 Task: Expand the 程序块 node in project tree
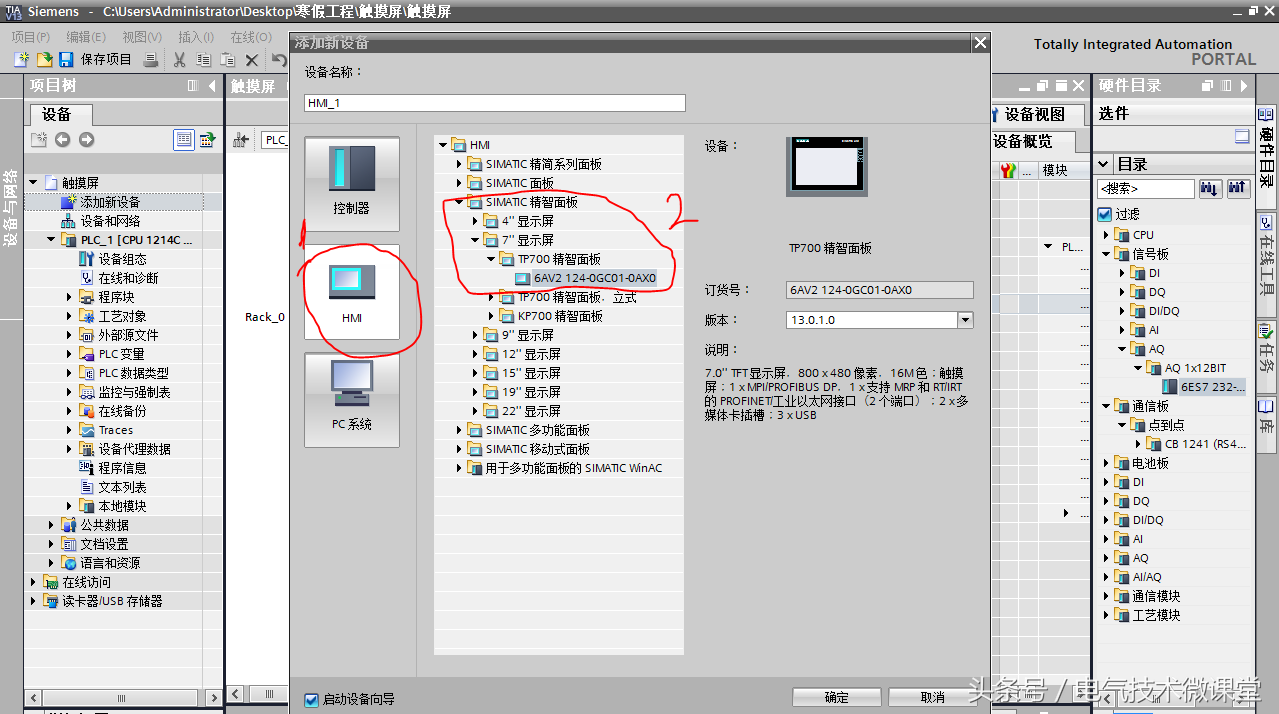[69, 297]
